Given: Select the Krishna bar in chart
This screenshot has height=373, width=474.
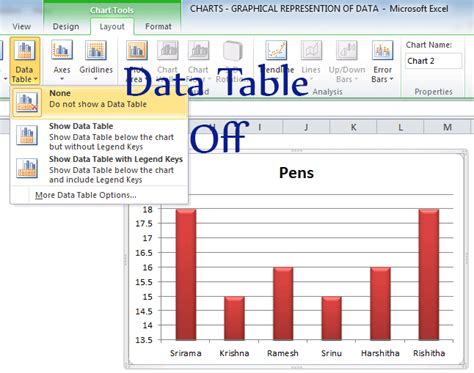Looking at the screenshot, I should pos(234,318).
